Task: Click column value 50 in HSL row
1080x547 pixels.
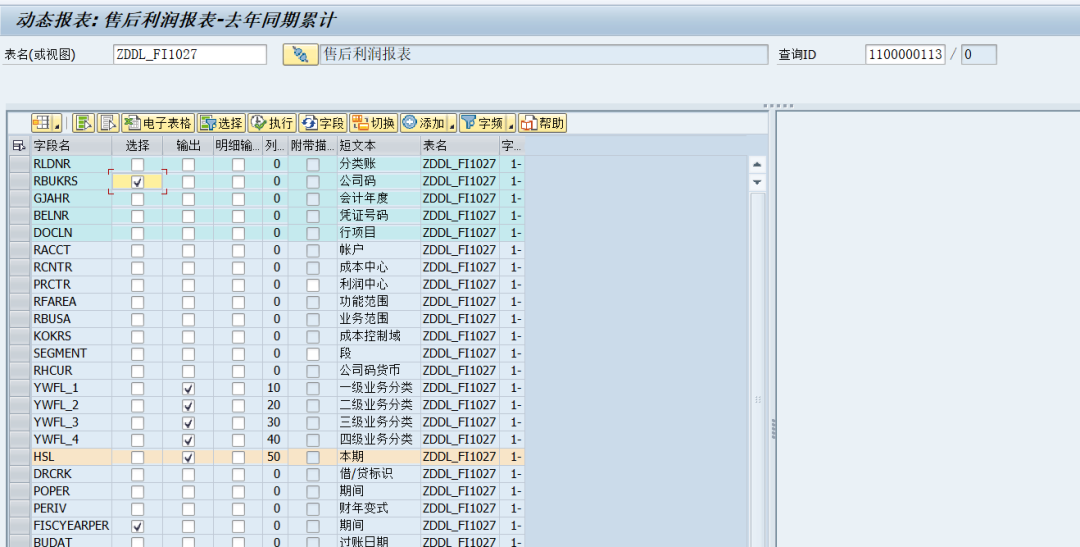Action: (274, 457)
